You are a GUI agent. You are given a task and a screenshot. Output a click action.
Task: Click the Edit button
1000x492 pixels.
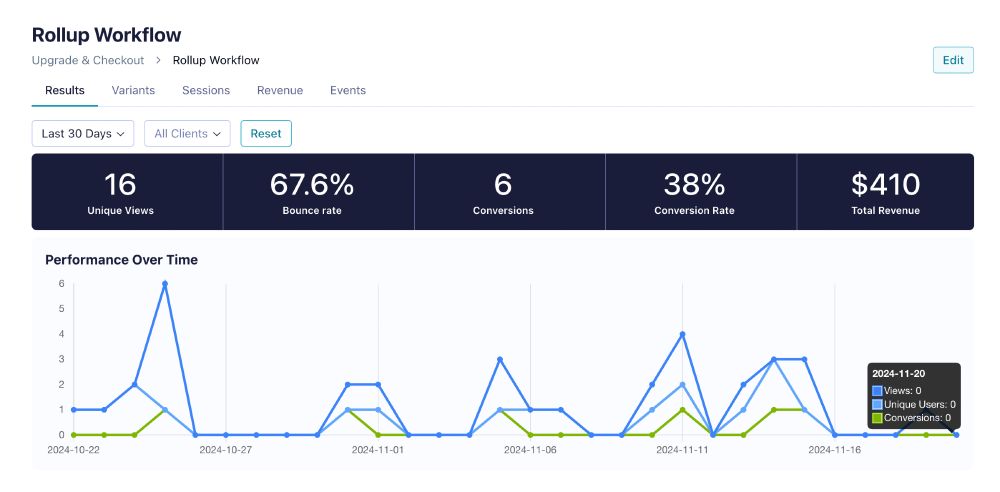pos(953,60)
